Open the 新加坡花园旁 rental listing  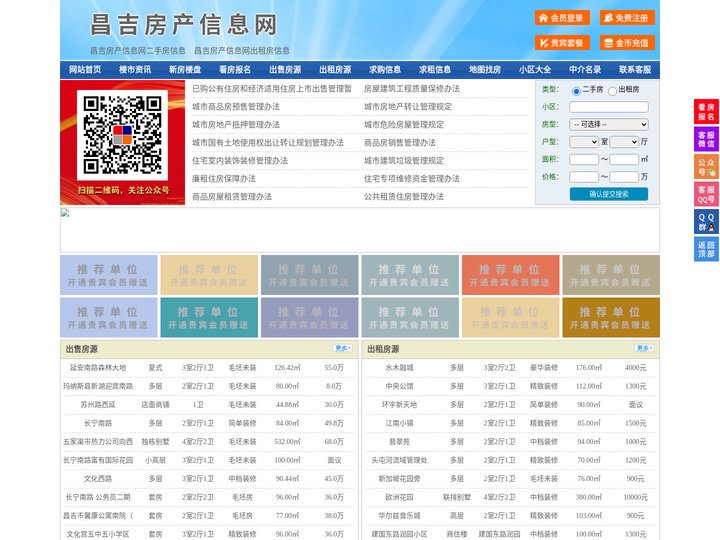(399, 478)
